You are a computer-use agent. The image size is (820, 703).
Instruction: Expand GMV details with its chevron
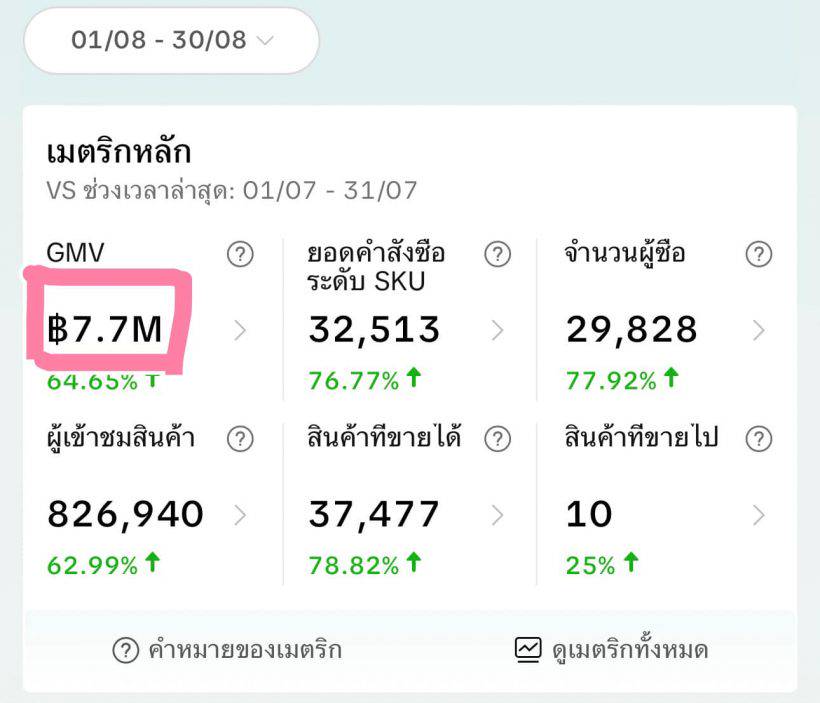[x=240, y=330]
